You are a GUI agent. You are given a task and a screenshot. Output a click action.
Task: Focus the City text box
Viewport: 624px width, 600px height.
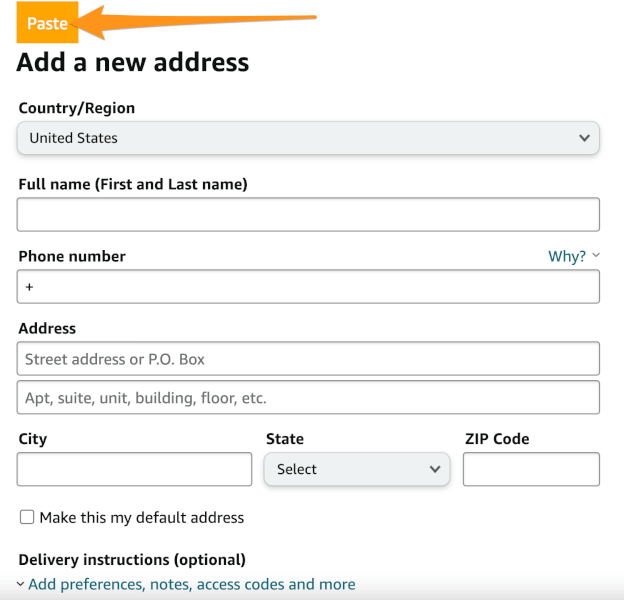click(135, 469)
